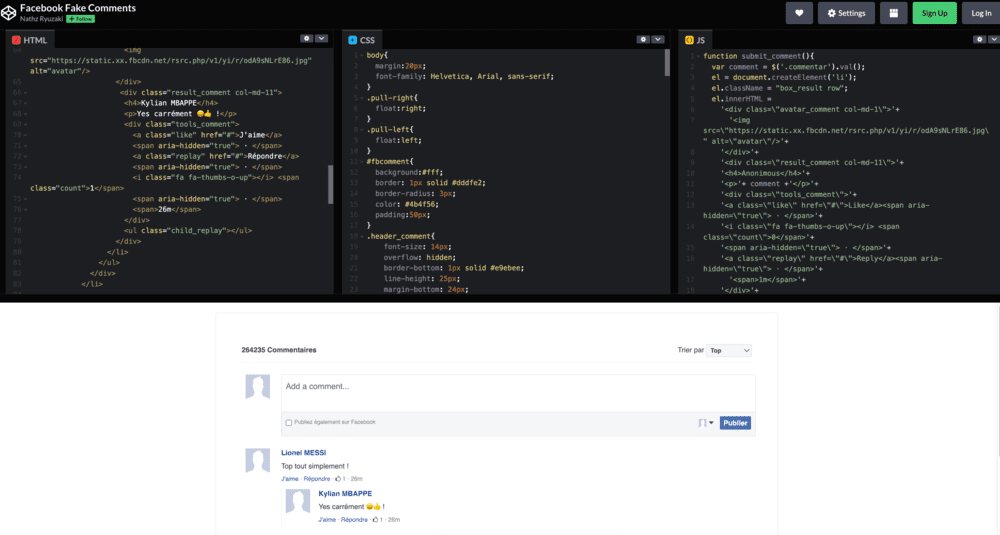This screenshot has width=1000, height=535.
Task: Click the Facebook Fake Comments title
Action: pos(78,8)
